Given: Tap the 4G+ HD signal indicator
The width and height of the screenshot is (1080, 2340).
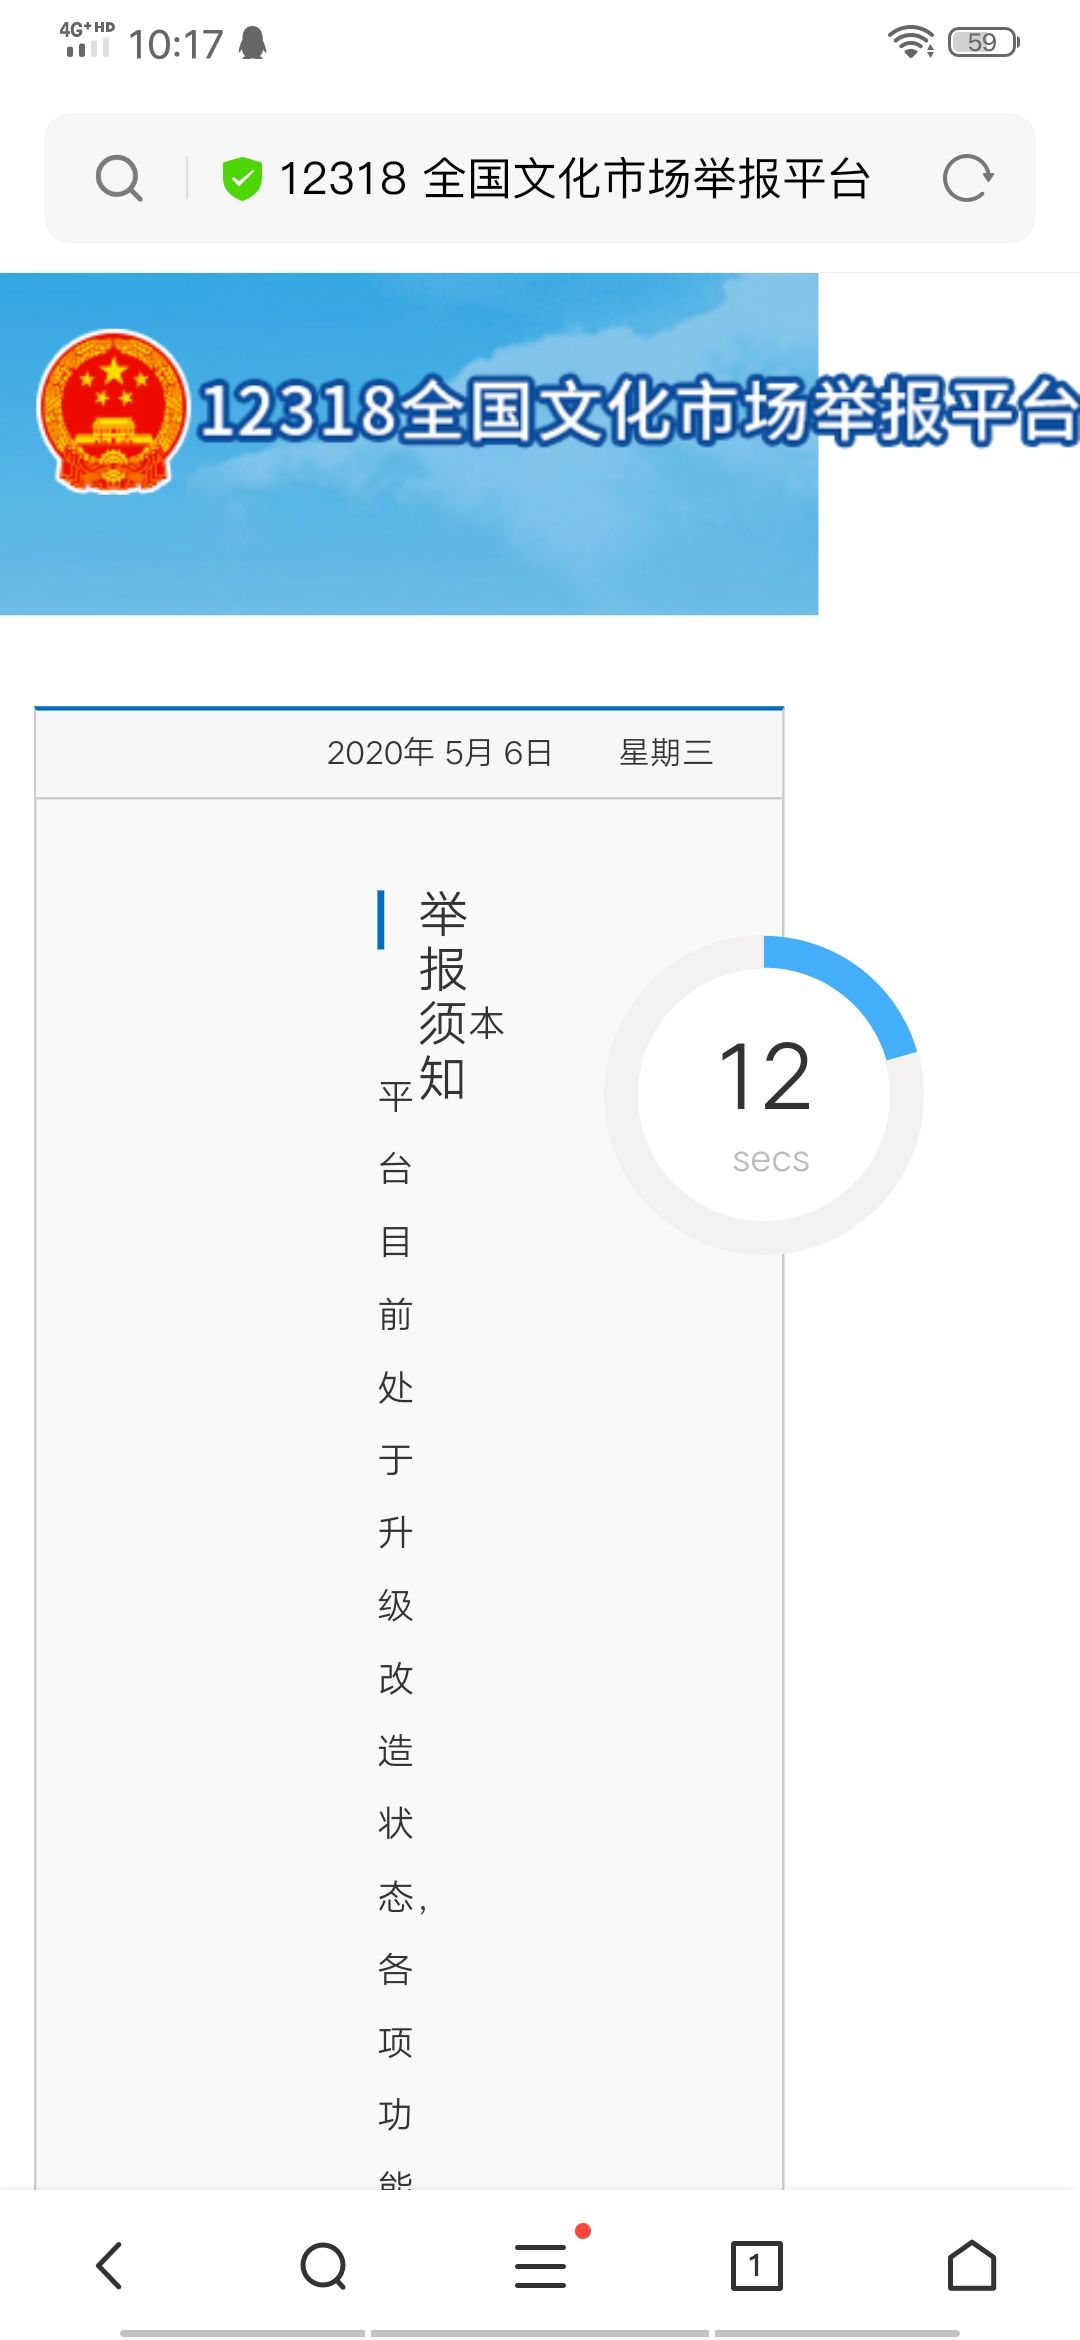Looking at the screenshot, I should 87,39.
